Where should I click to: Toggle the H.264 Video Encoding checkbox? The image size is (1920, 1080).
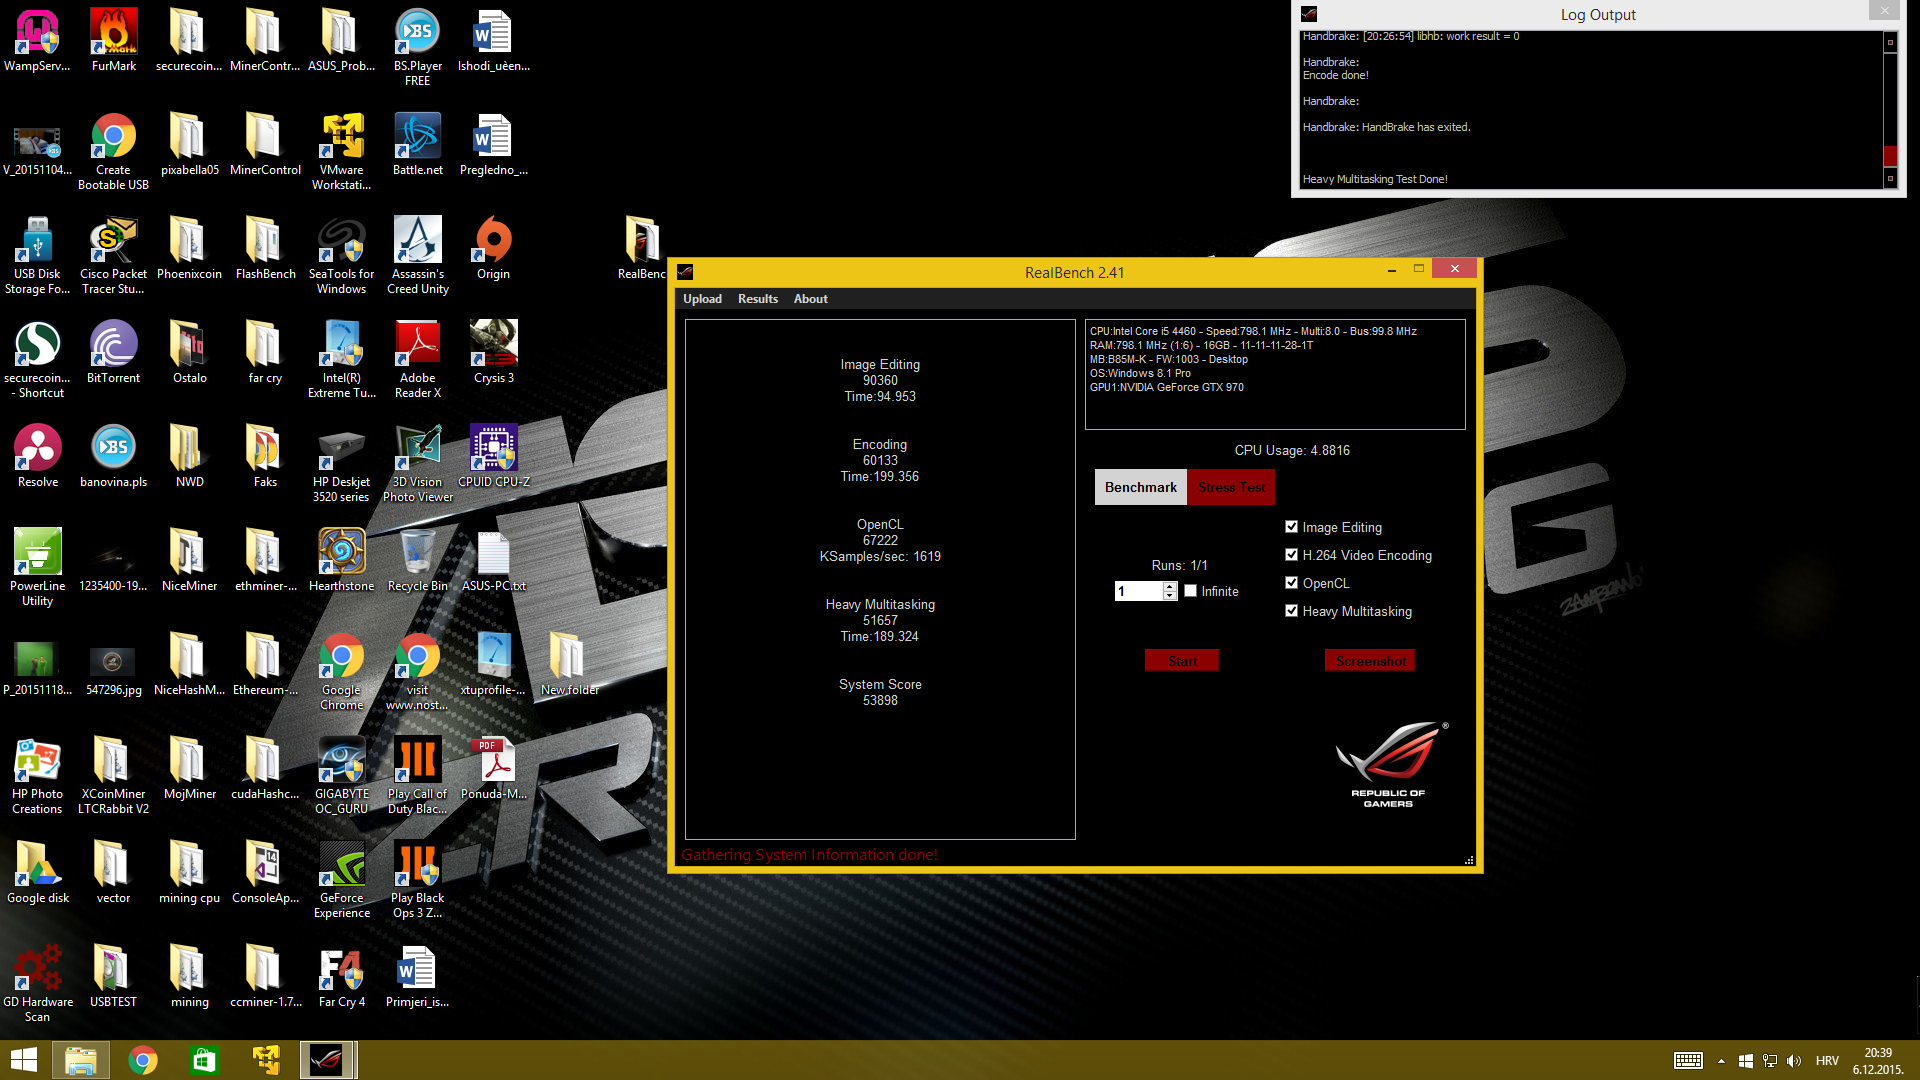click(1291, 555)
